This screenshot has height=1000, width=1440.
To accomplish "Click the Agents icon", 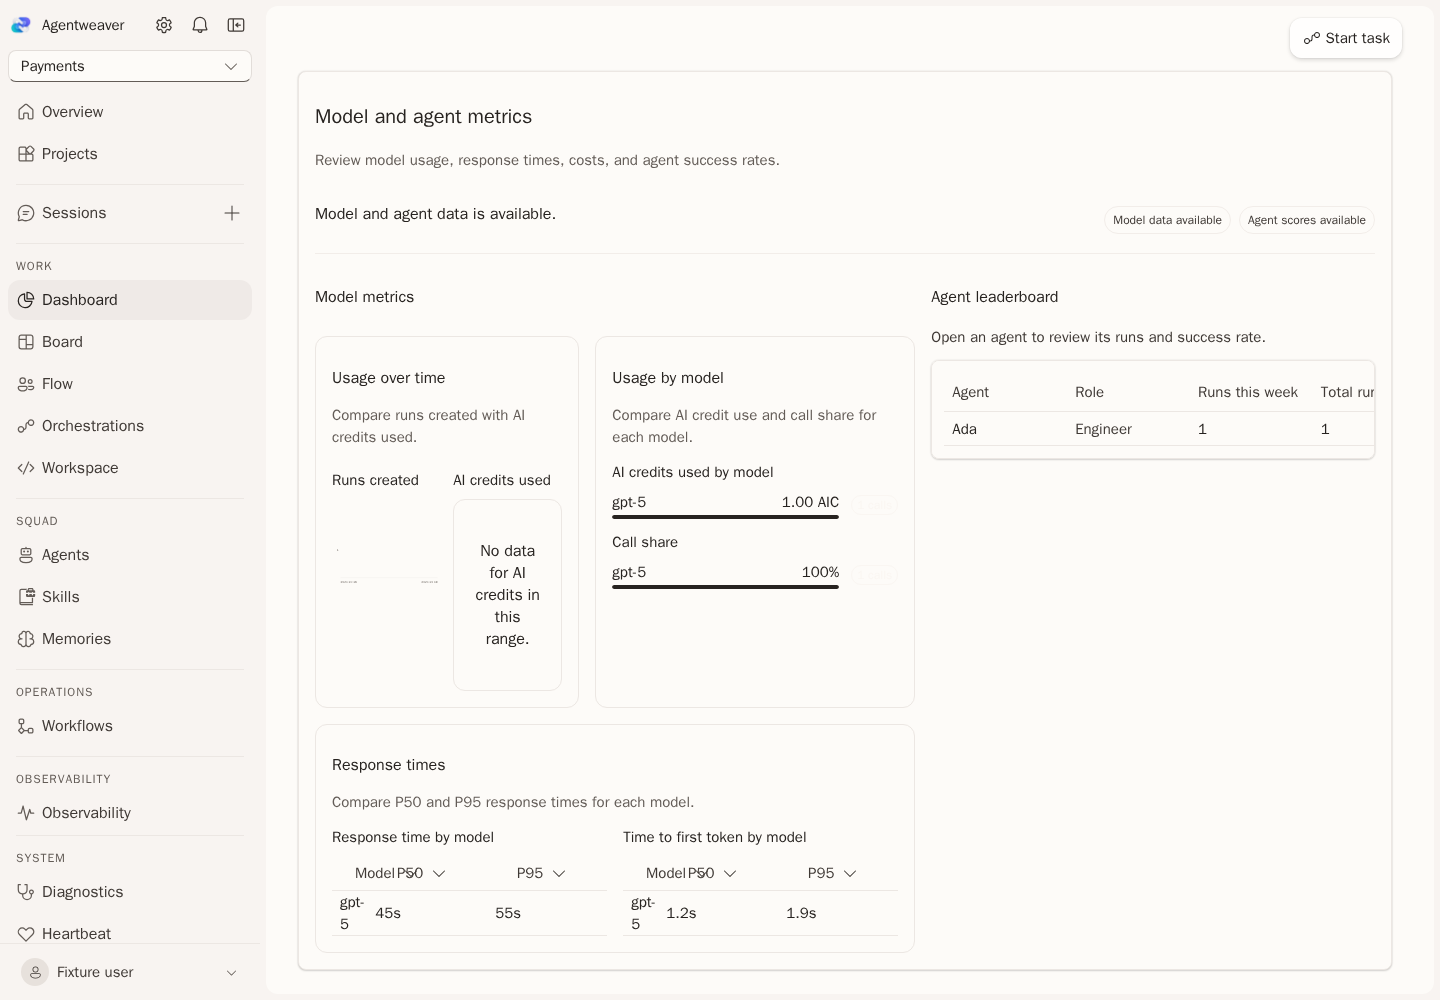I will coord(26,555).
